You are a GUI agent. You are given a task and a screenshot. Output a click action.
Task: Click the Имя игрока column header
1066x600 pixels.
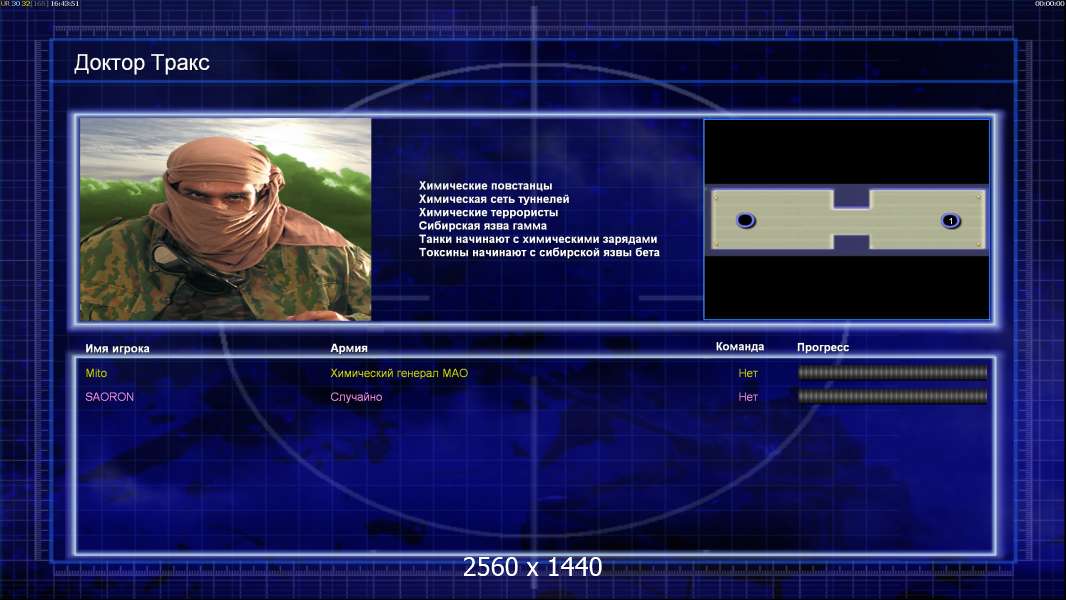point(118,349)
